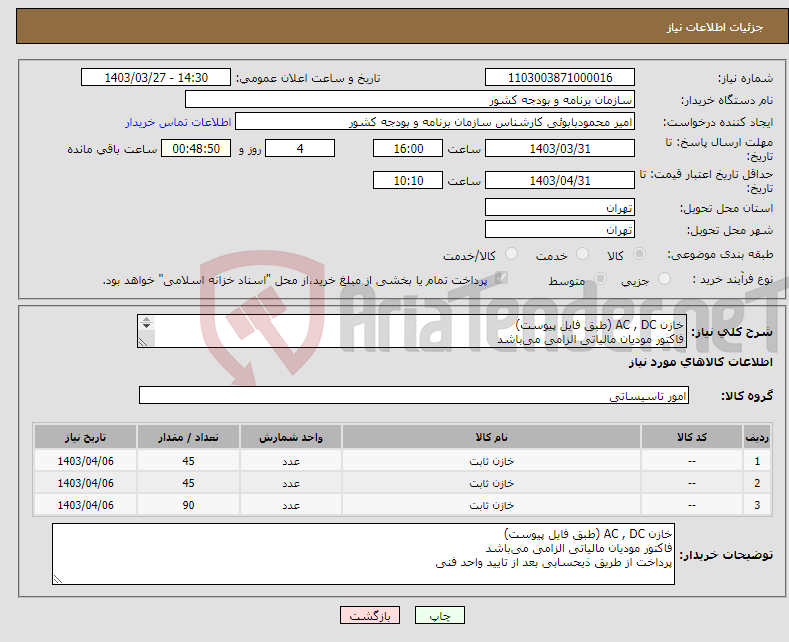Select the خدمت radio button
789x642 pixels.
pyautogui.click(x=582, y=254)
